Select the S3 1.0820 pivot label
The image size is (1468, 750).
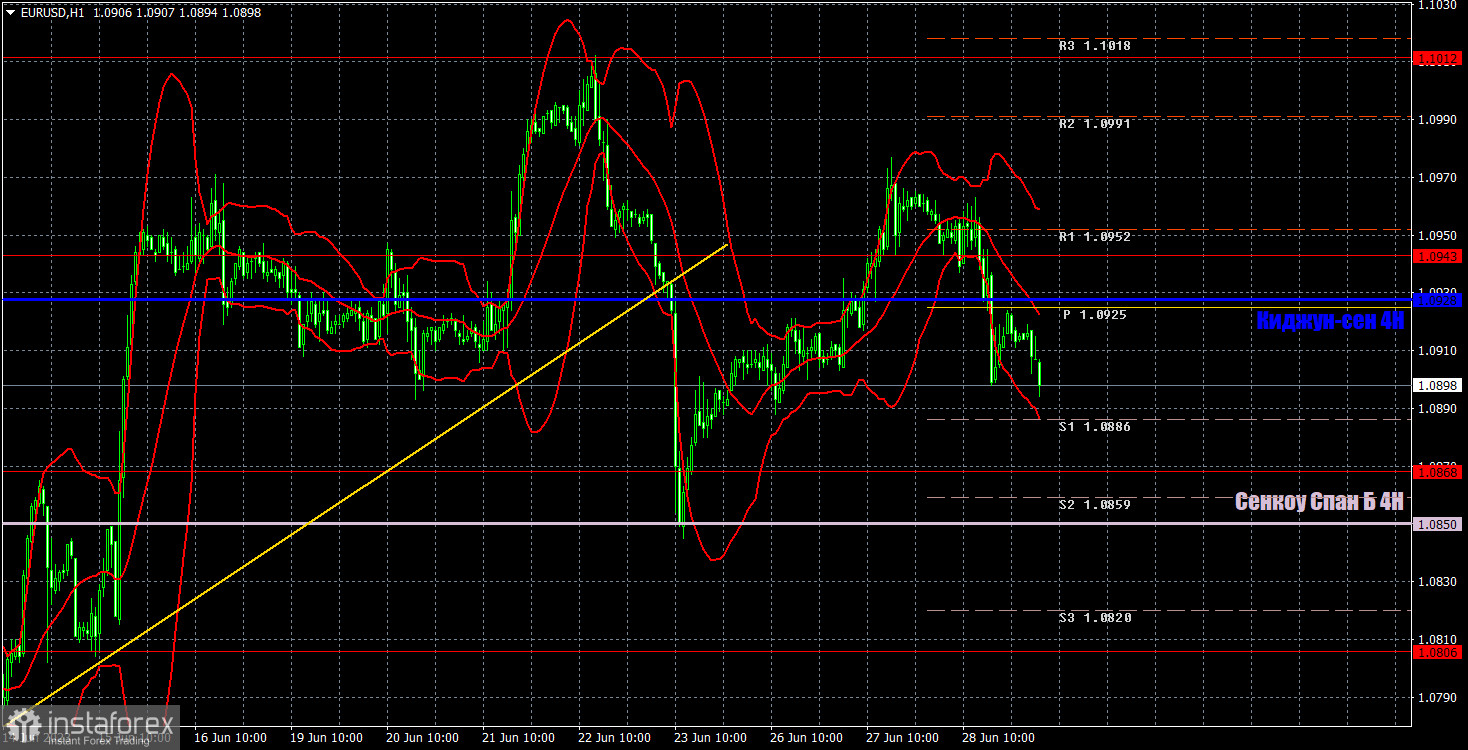coord(1095,618)
